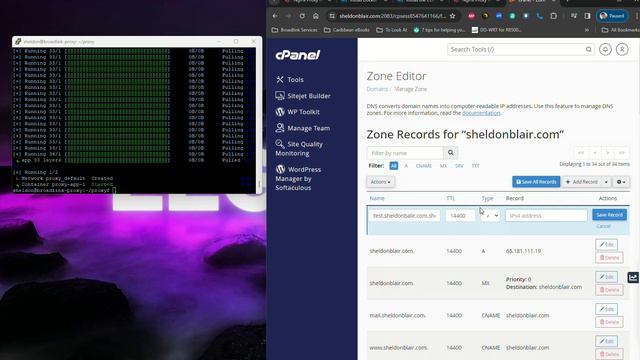Filter zone records by A type

coord(406,166)
